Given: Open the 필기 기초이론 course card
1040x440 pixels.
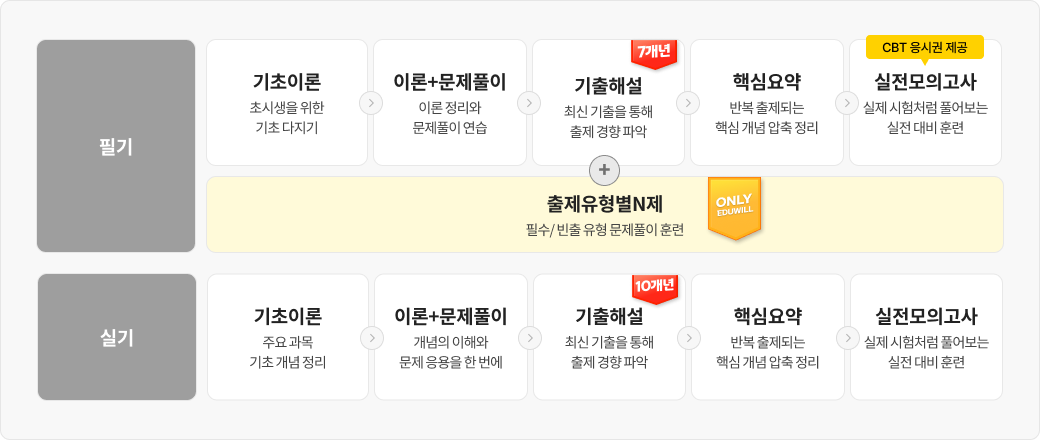Looking at the screenshot, I should 287,102.
